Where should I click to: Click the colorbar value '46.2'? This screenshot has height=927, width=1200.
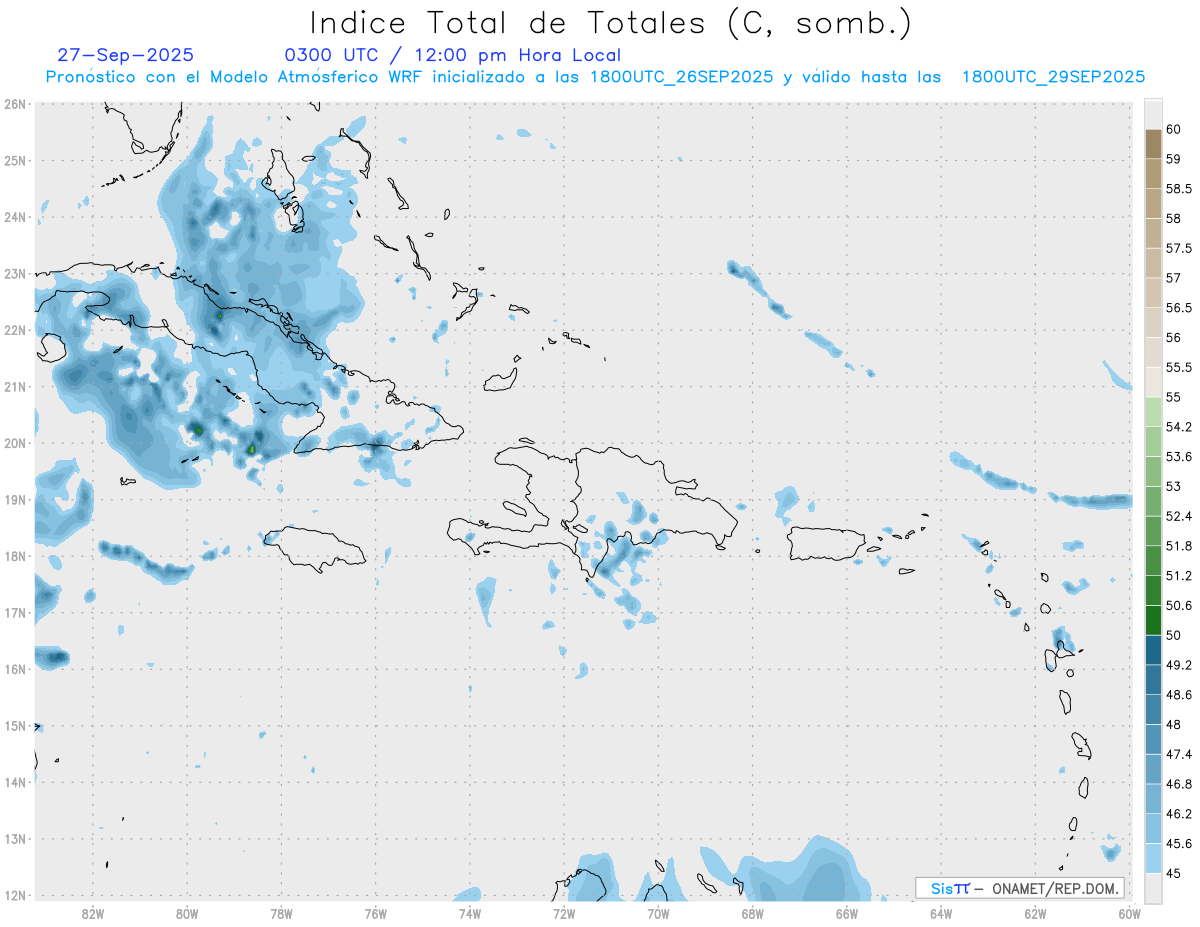click(1178, 813)
